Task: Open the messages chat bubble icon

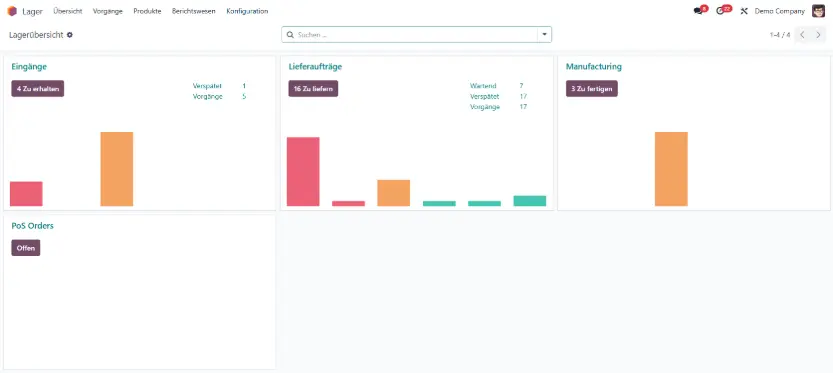Action: 698,11
